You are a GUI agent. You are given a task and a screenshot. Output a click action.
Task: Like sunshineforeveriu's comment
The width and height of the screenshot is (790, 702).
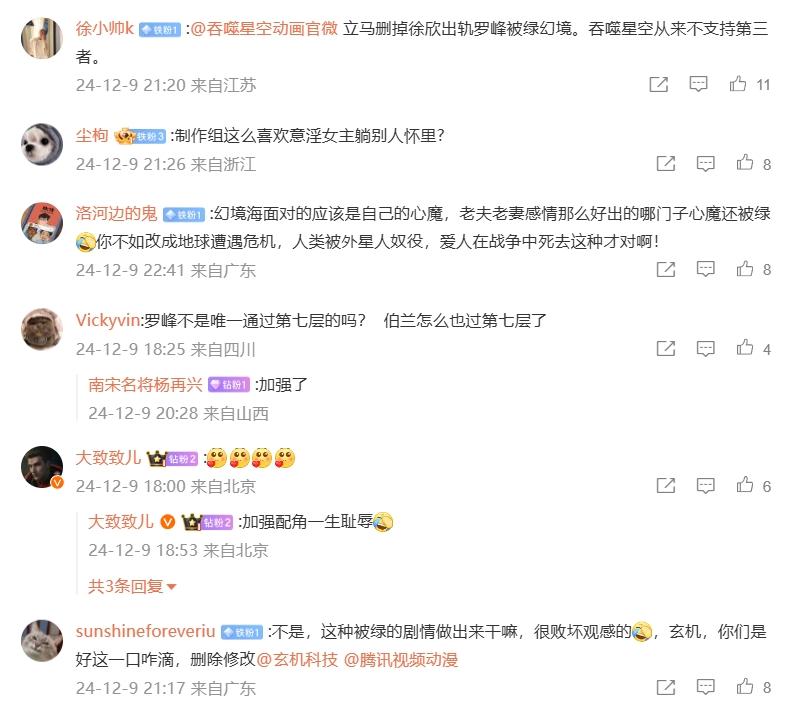(x=745, y=686)
